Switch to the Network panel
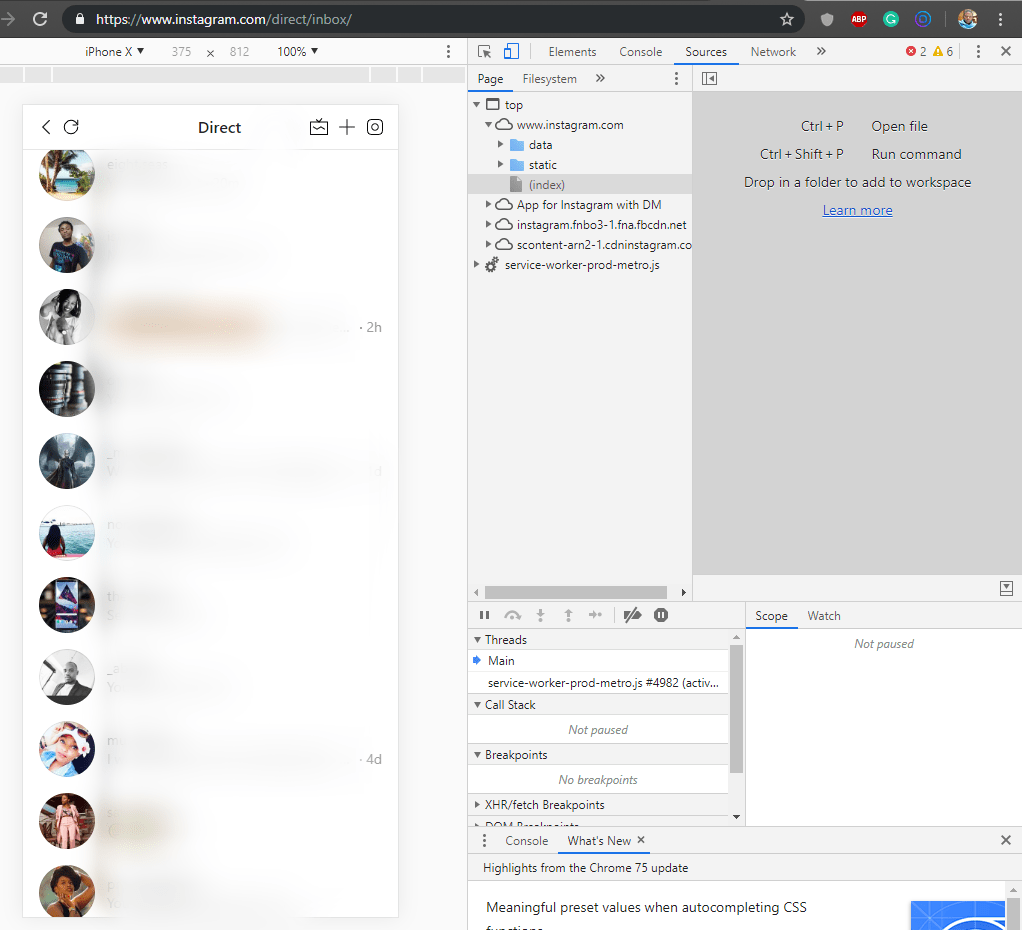 (x=773, y=51)
